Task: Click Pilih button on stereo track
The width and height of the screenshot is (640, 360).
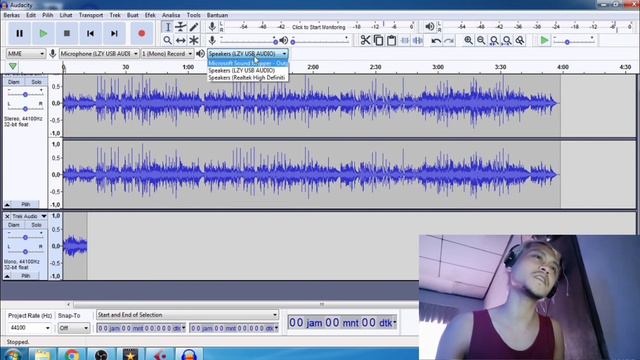Action: 26,204
